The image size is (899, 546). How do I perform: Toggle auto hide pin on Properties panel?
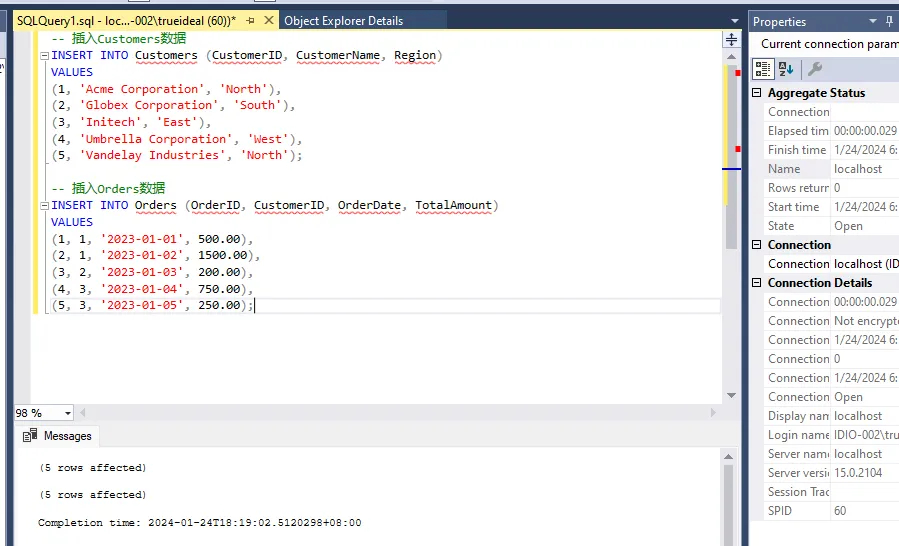click(890, 21)
